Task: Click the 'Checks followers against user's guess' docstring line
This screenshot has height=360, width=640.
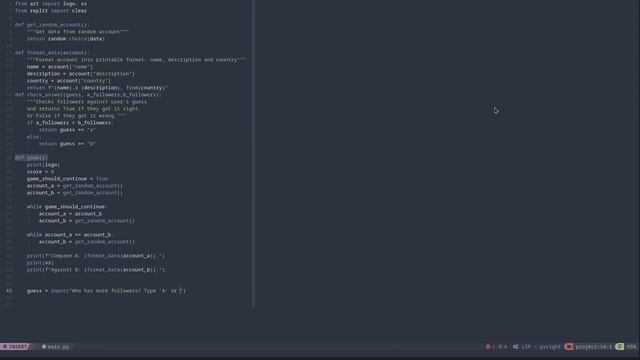Action: 87,102
